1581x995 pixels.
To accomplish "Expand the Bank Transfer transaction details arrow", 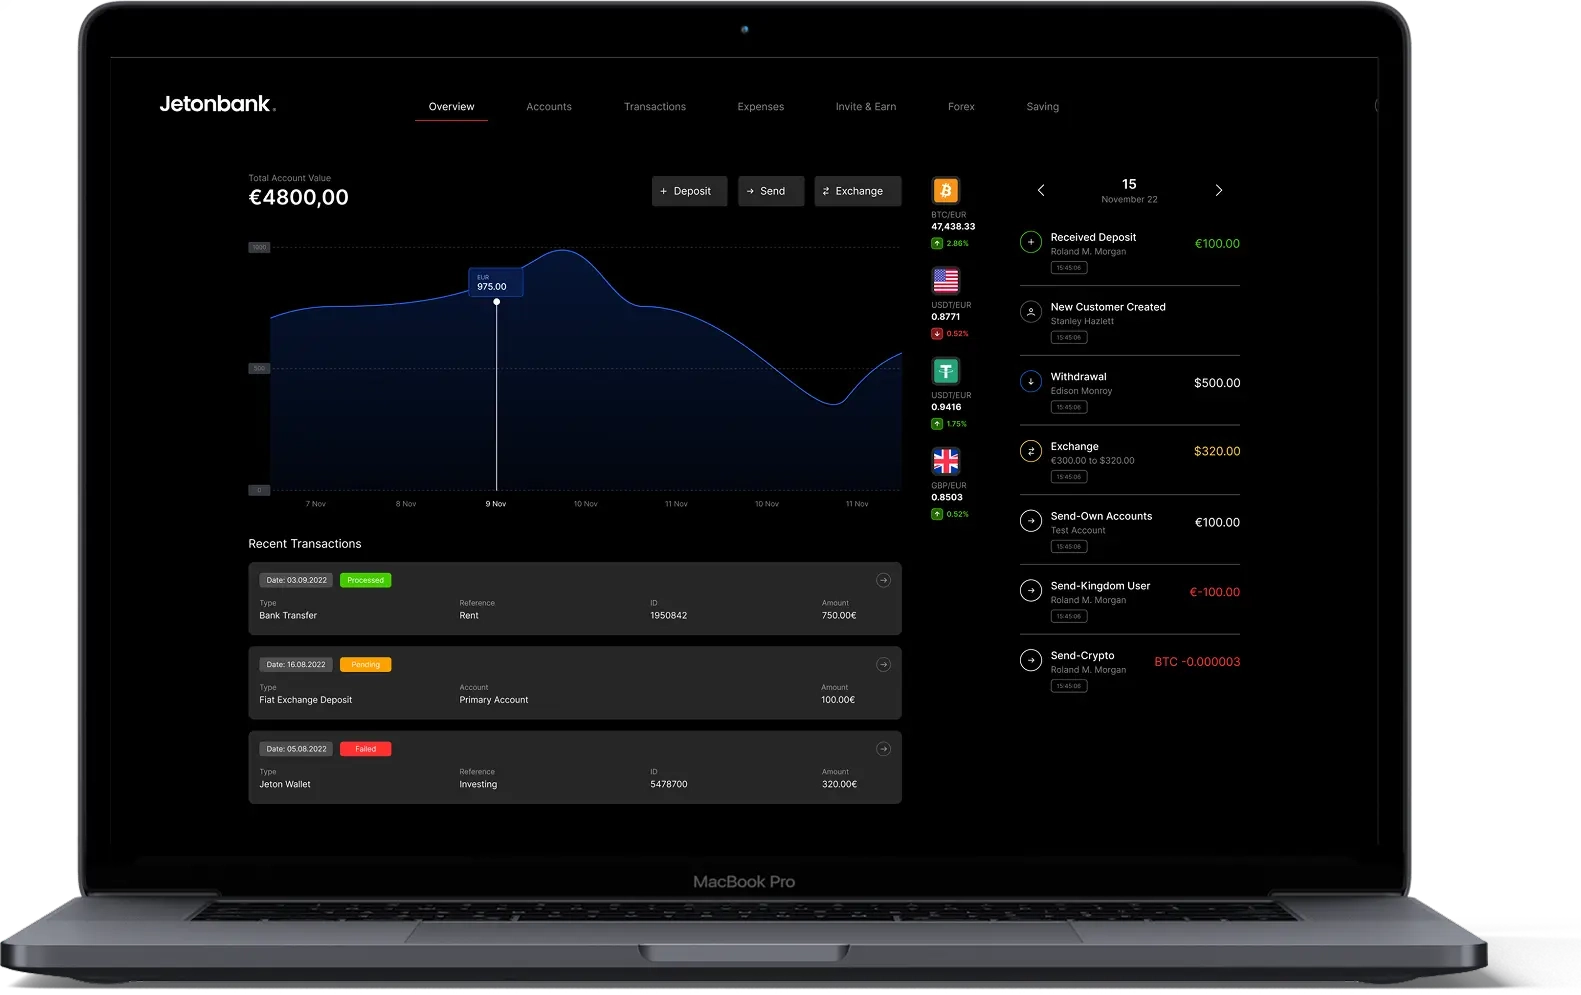I will pyautogui.click(x=883, y=580).
